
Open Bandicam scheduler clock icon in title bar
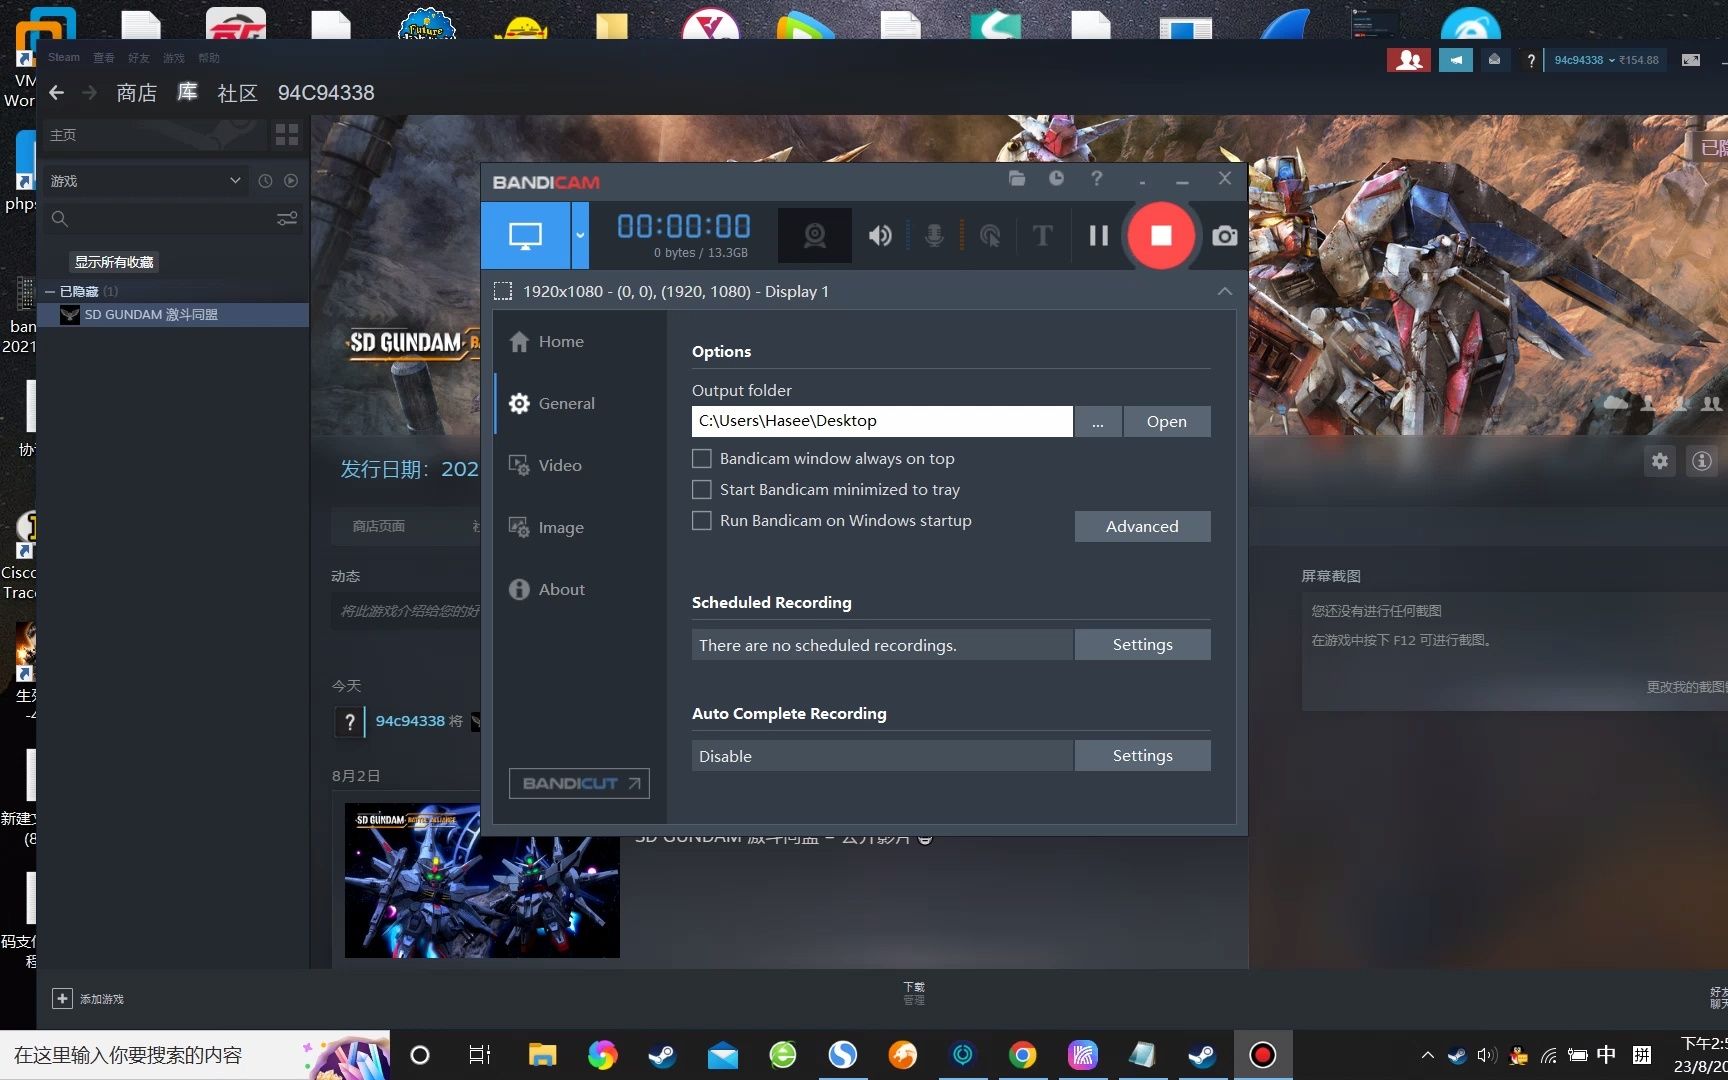point(1056,179)
